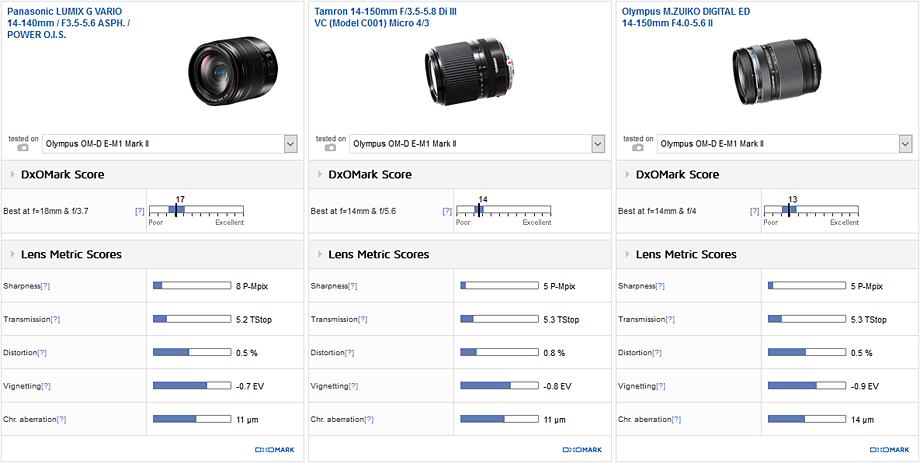Open the Tamron 14-150mm Di III lens link
Image resolution: width=920 pixels, height=463 pixels.
pyautogui.click(x=385, y=17)
